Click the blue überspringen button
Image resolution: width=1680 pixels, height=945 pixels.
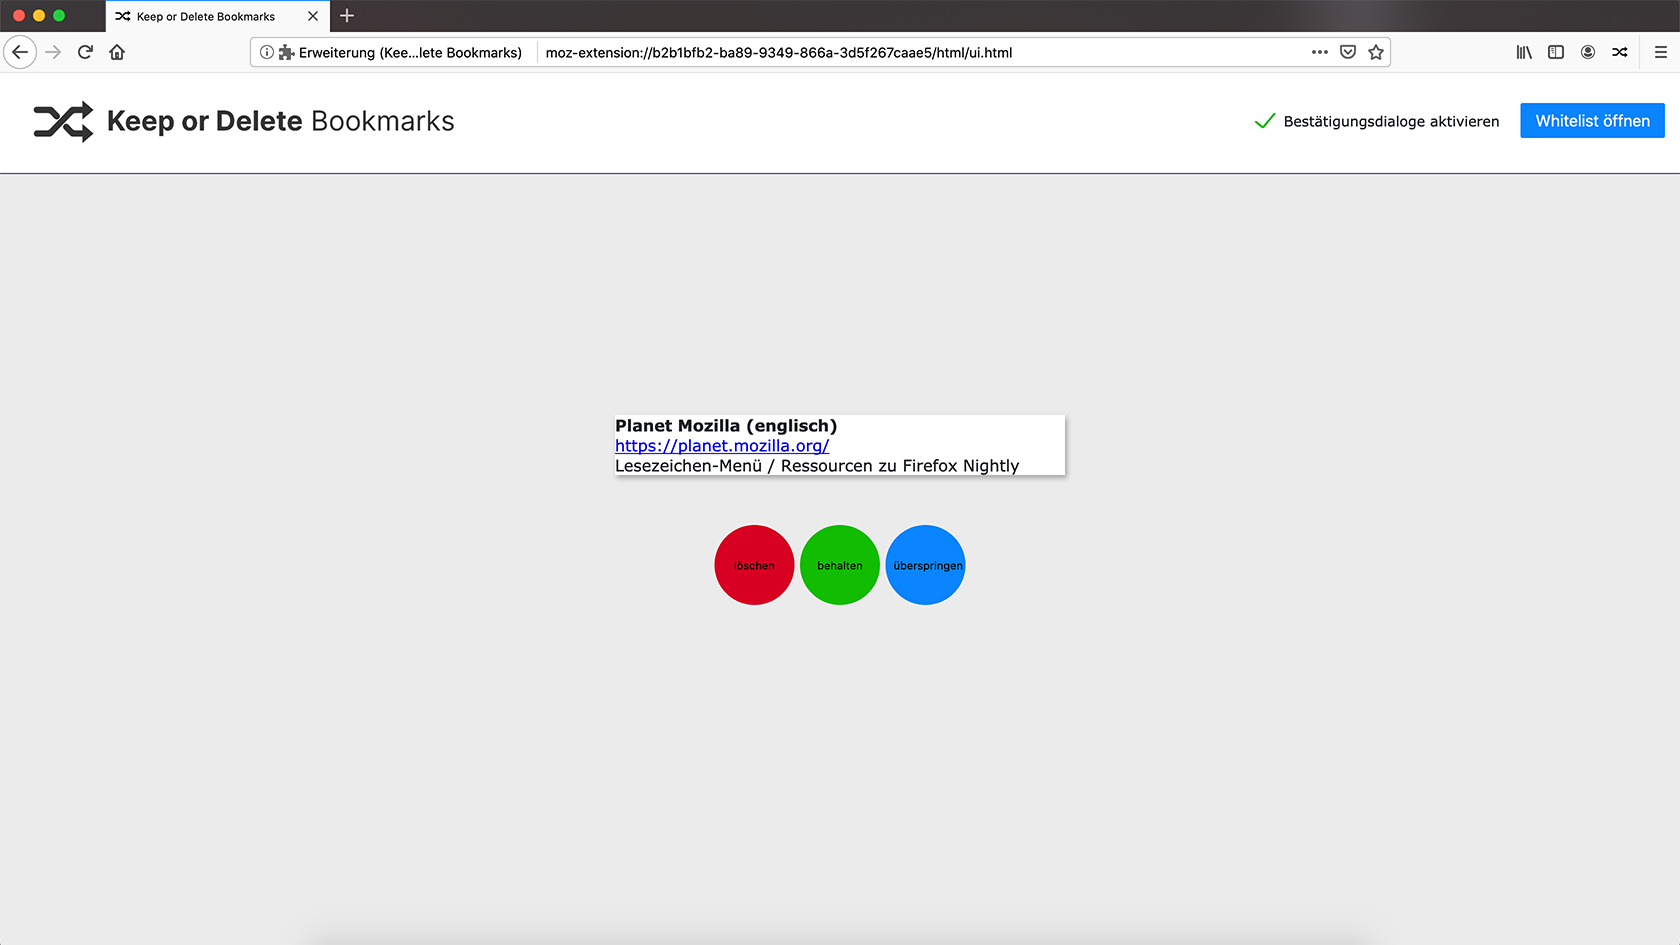coord(926,565)
